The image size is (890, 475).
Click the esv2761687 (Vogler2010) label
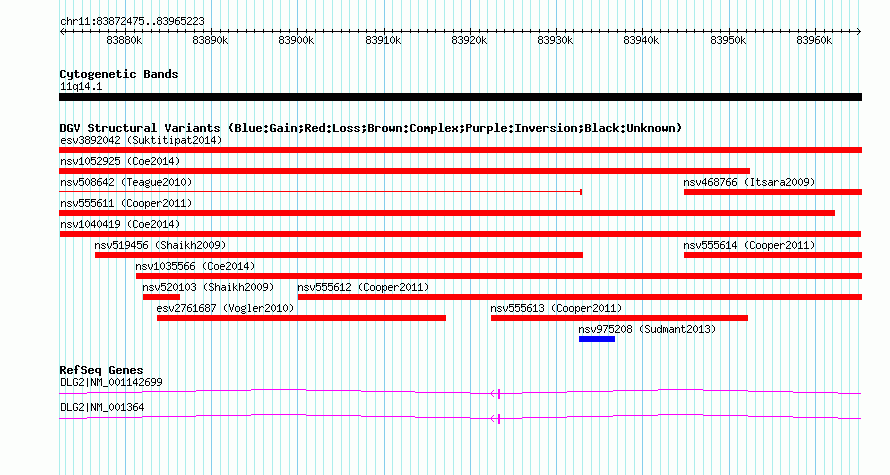coord(225,308)
